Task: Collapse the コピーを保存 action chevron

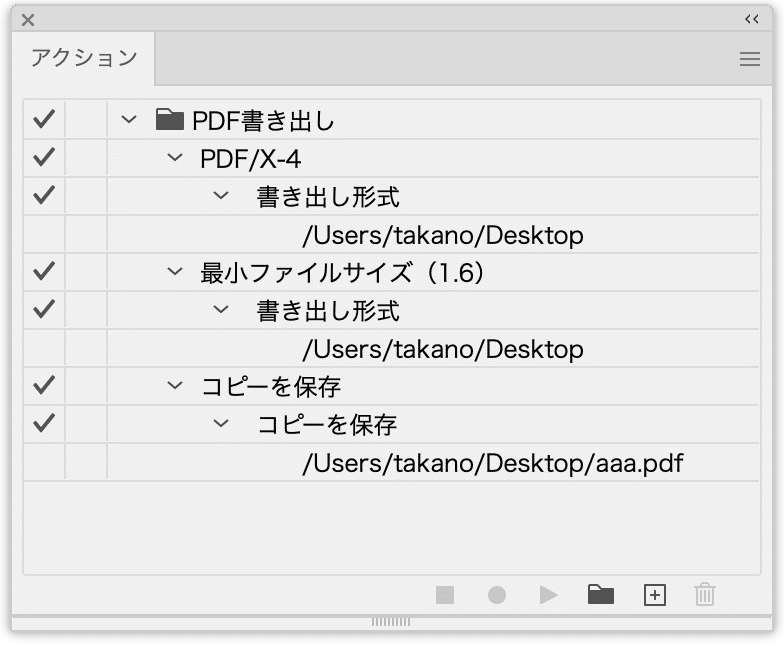Action: 174,386
